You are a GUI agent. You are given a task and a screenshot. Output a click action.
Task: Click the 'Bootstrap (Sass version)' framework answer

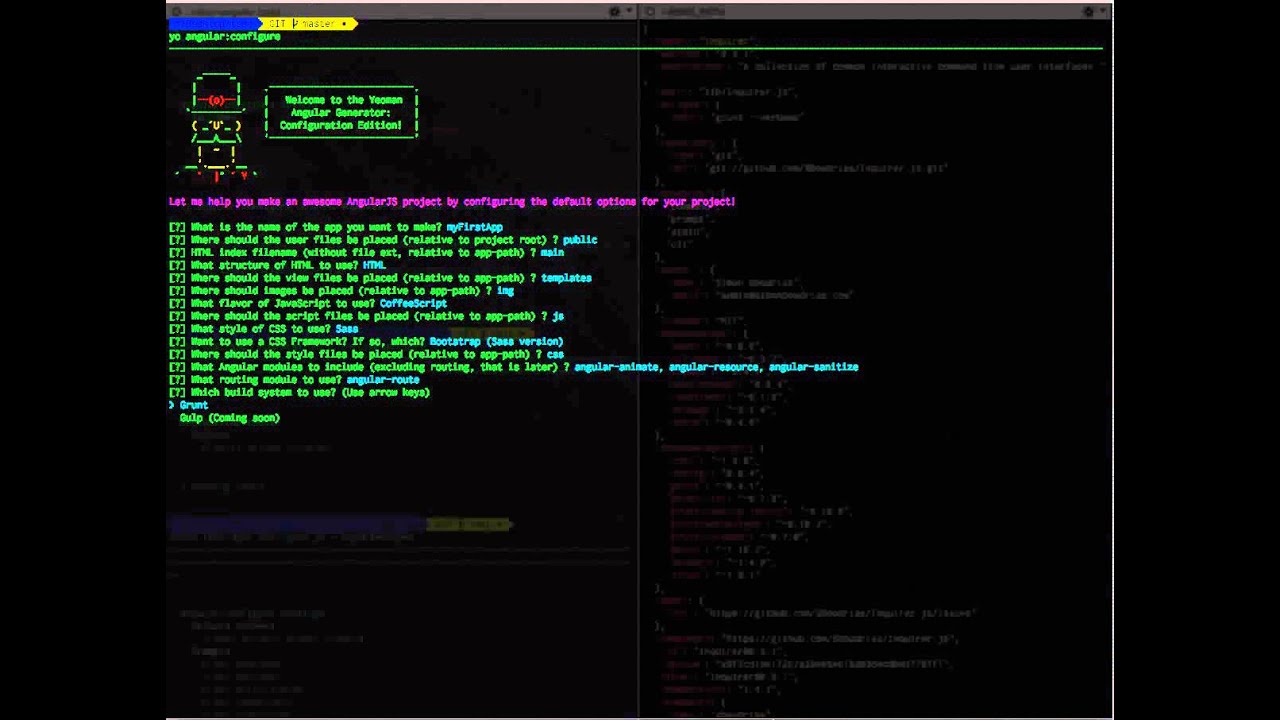click(496, 342)
